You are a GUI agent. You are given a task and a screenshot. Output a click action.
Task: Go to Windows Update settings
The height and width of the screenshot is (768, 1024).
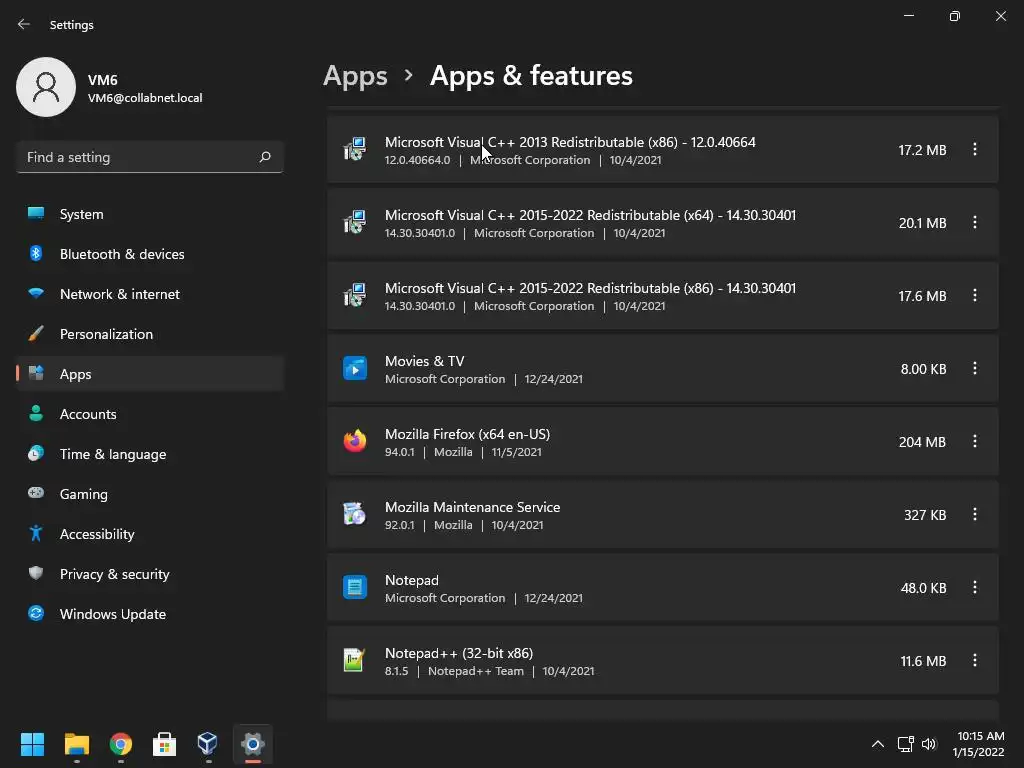pos(112,614)
